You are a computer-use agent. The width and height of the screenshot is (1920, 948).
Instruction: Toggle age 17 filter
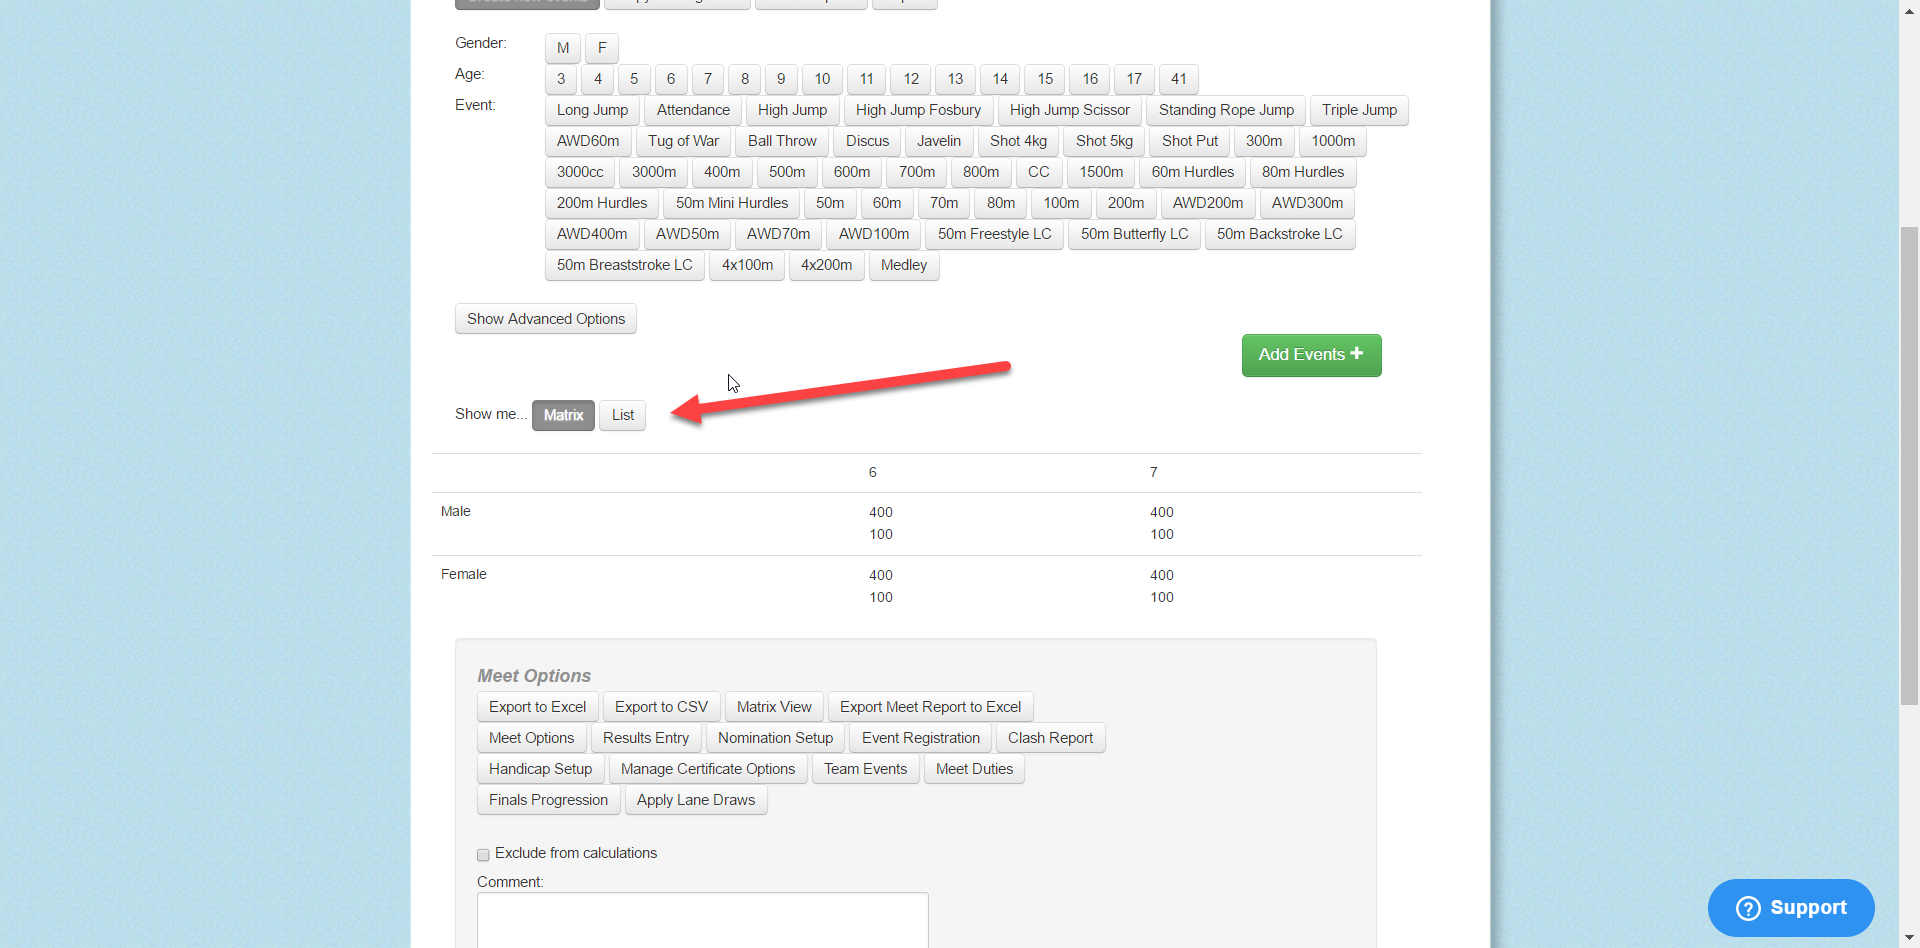coord(1134,79)
